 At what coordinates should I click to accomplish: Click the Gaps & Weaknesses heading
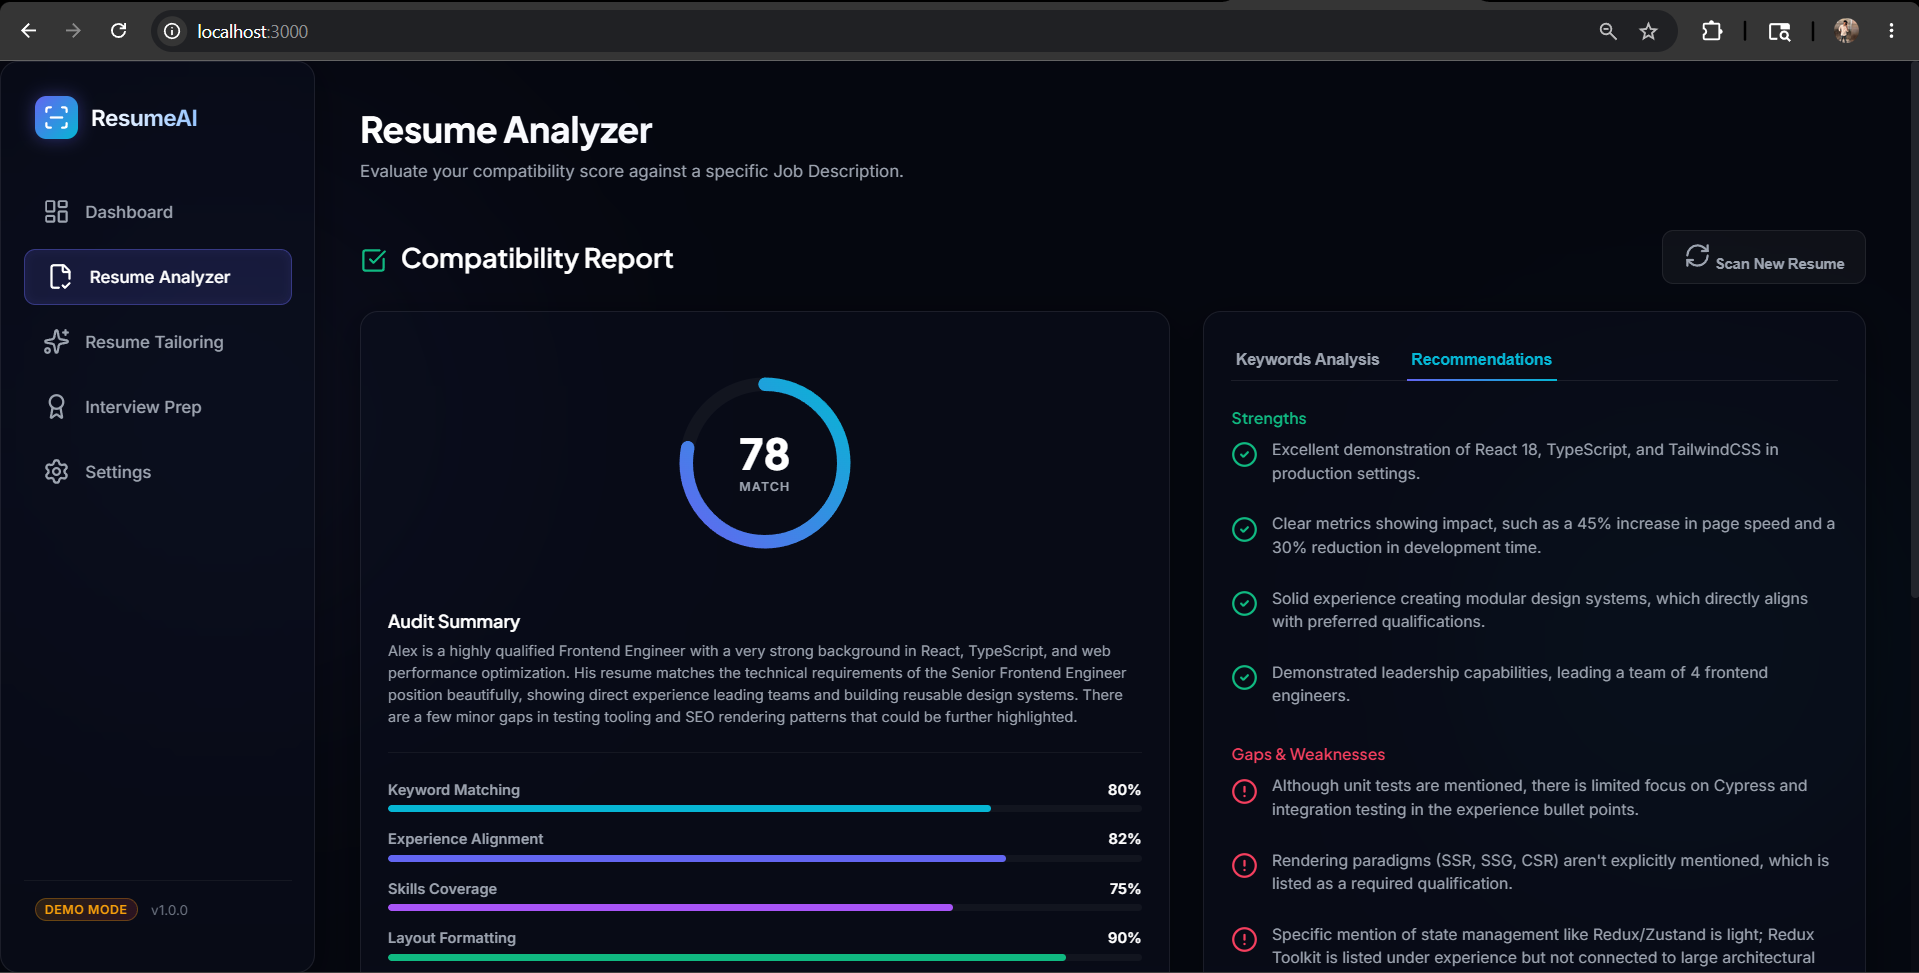tap(1308, 754)
